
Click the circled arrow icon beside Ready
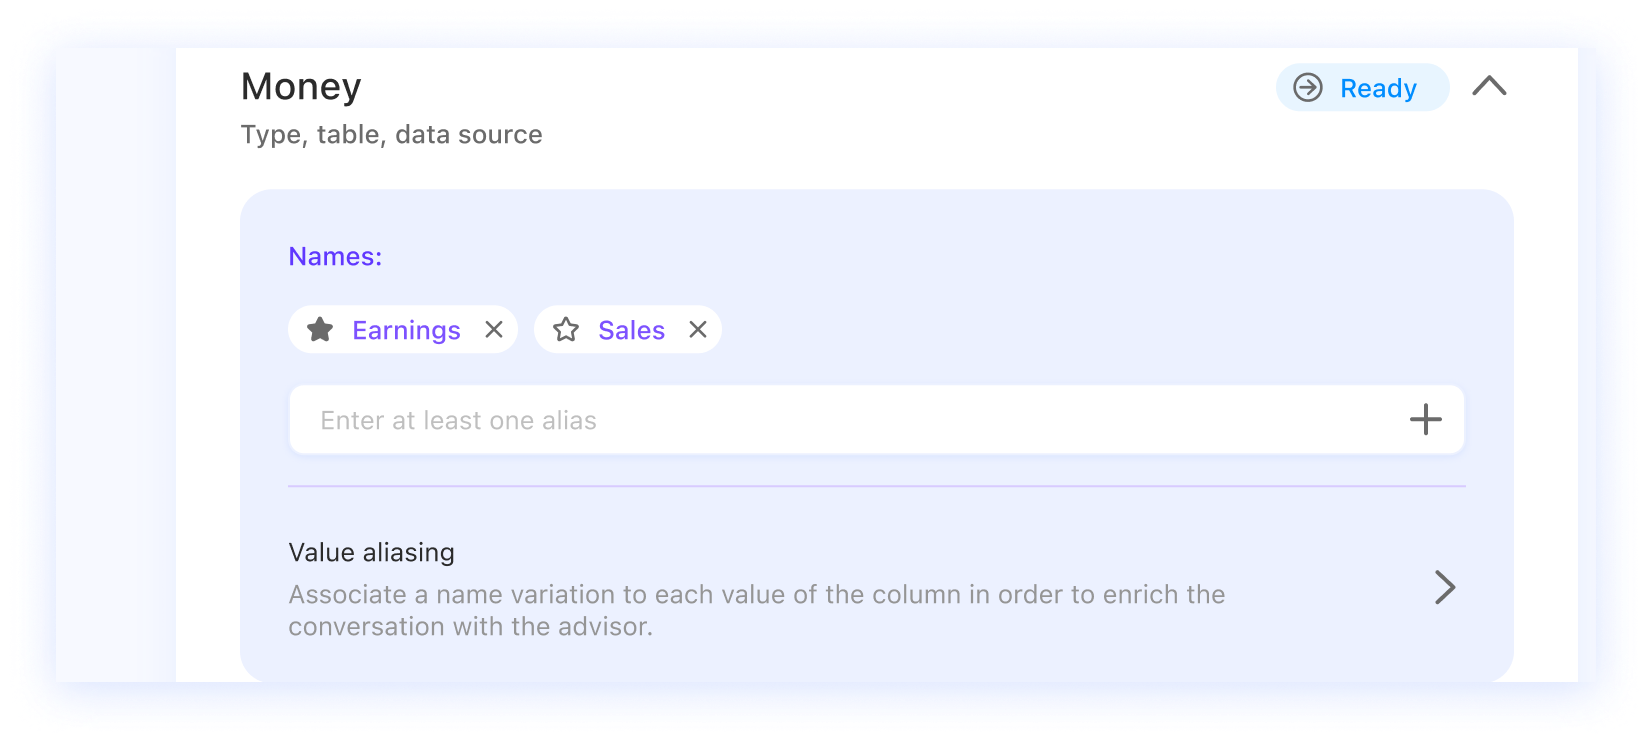click(x=1308, y=88)
